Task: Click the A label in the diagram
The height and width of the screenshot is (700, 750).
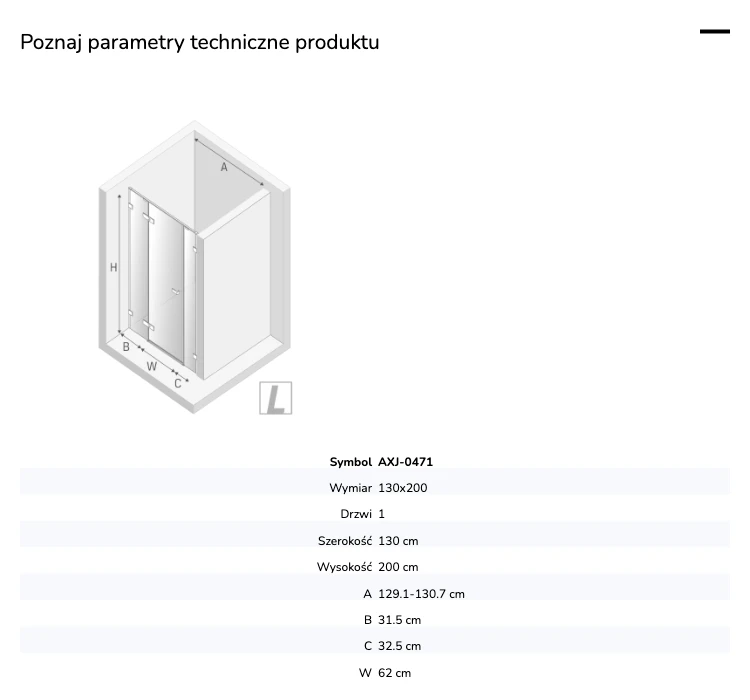Action: (224, 167)
